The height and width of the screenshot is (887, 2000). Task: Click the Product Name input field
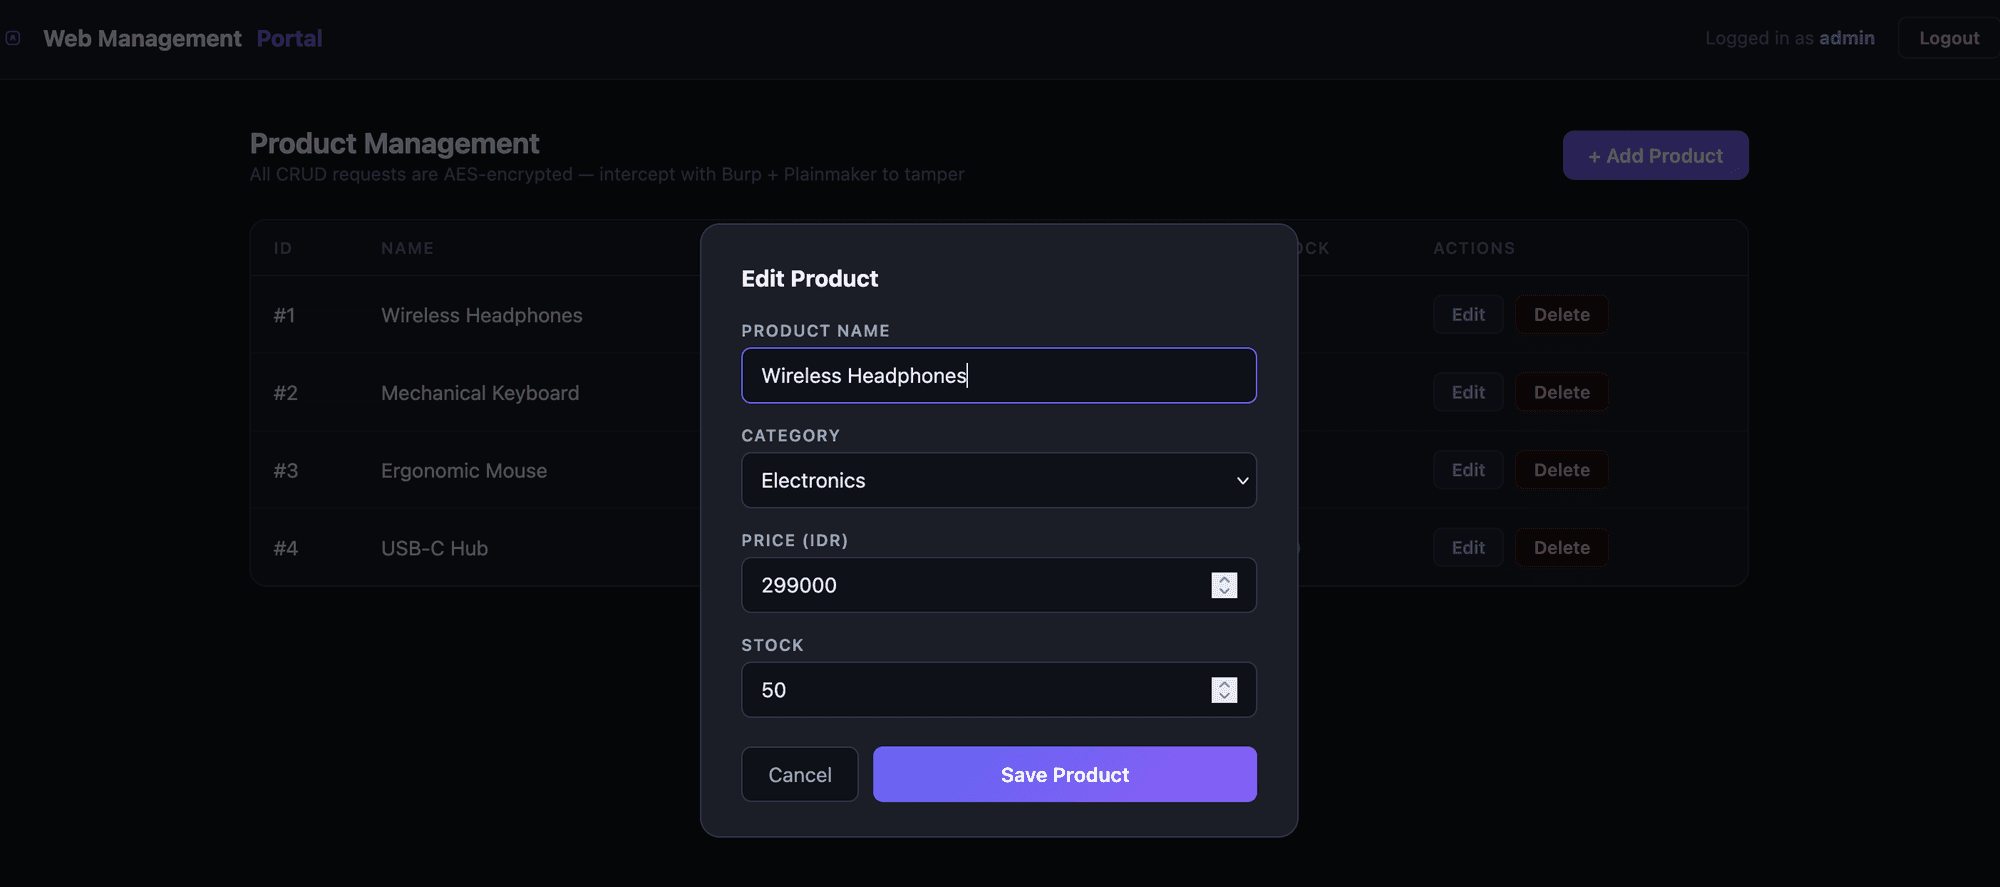pyautogui.click(x=998, y=376)
